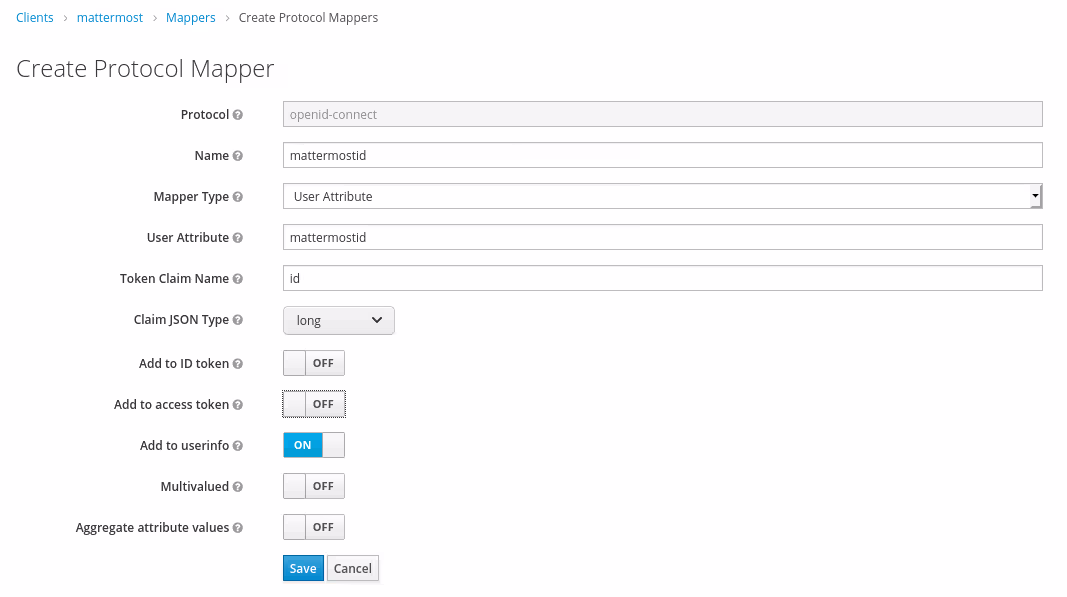
Task: Disable the Add to userinfo toggle
Action: (314, 445)
